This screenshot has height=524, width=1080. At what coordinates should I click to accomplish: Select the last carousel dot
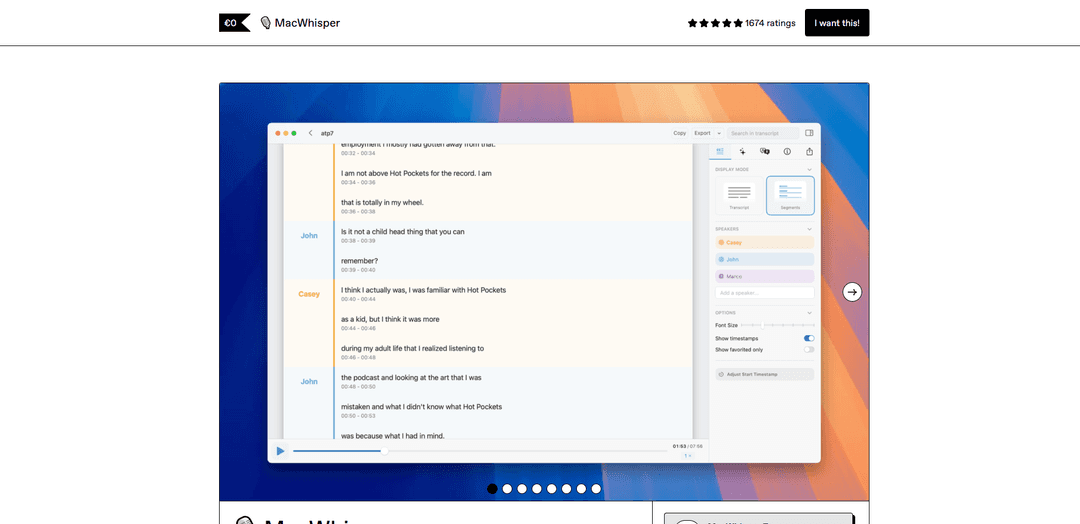596,489
